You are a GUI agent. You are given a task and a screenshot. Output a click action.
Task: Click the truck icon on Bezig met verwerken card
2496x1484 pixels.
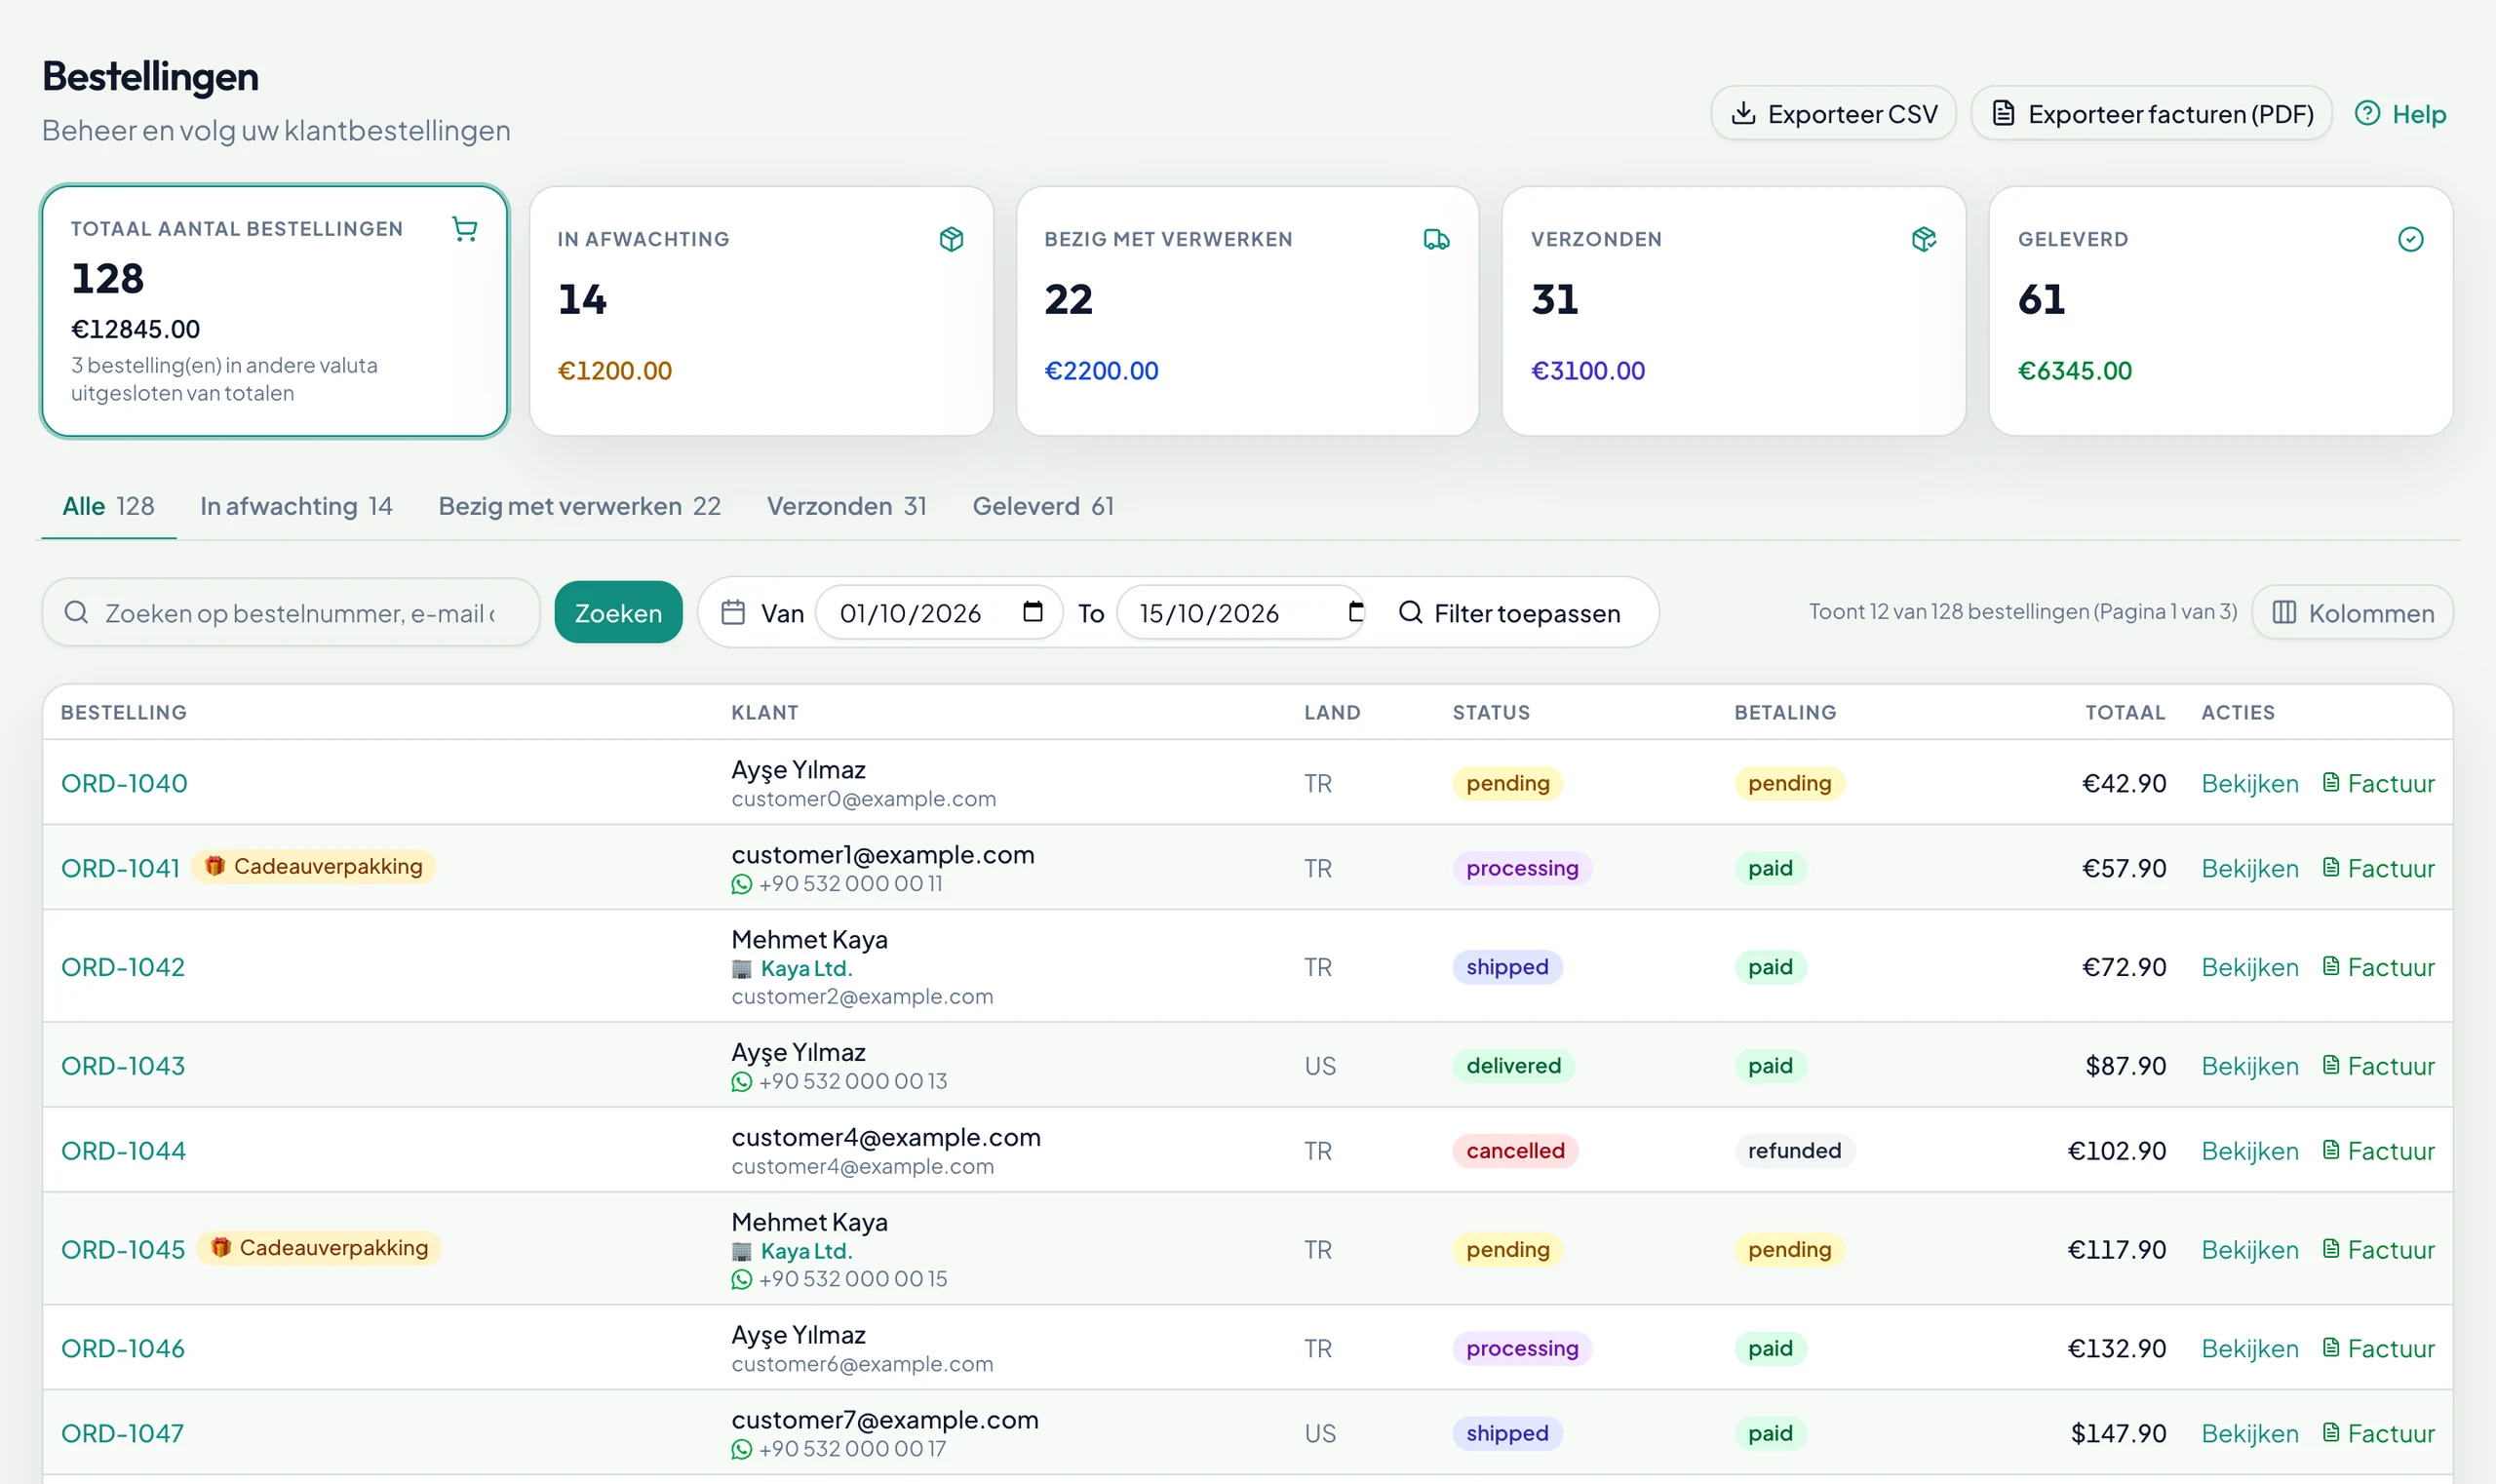1436,239
